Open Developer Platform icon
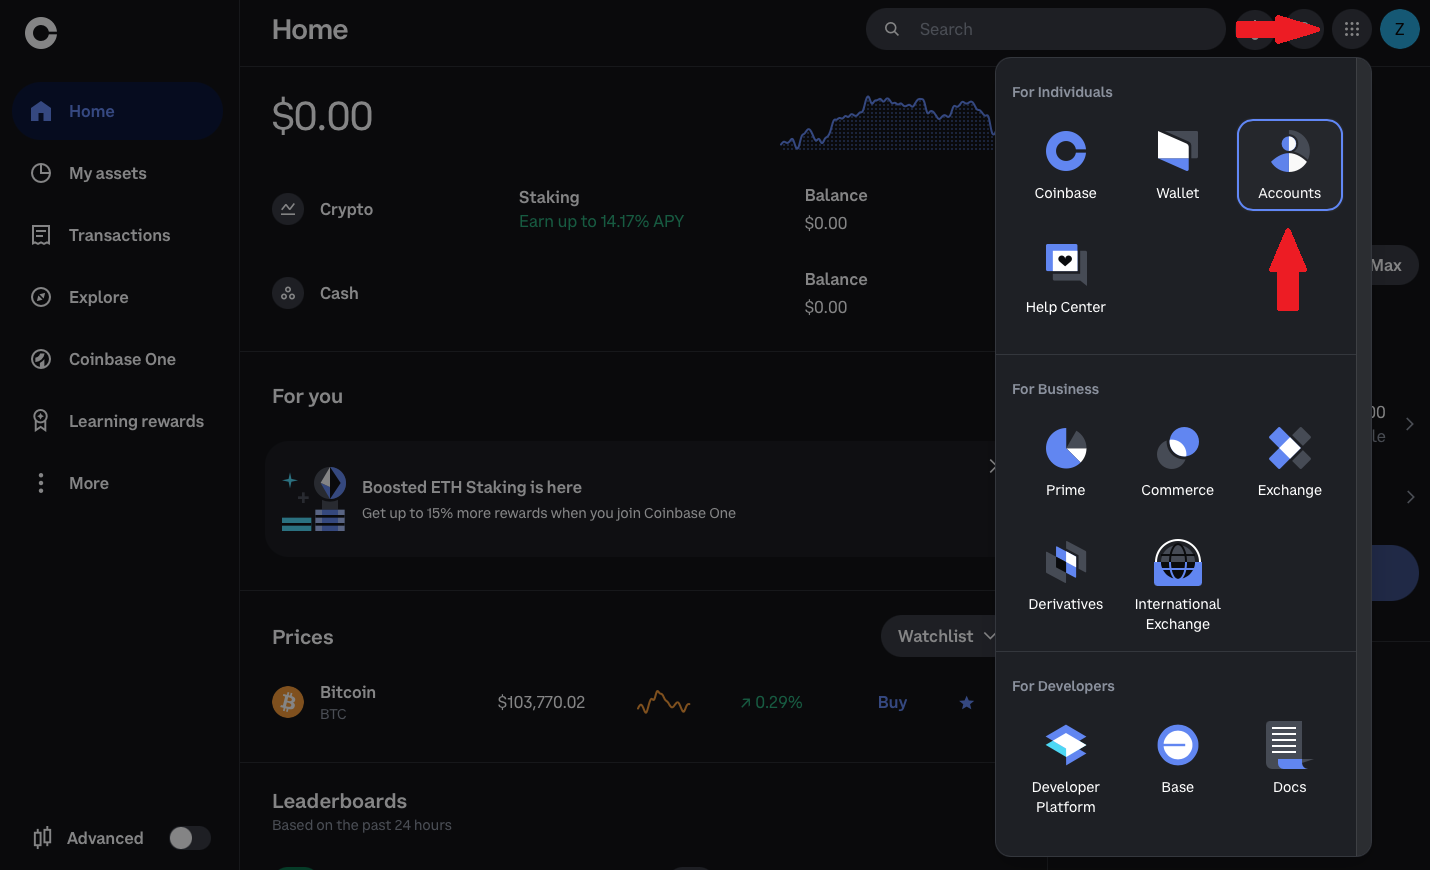 coord(1065,768)
